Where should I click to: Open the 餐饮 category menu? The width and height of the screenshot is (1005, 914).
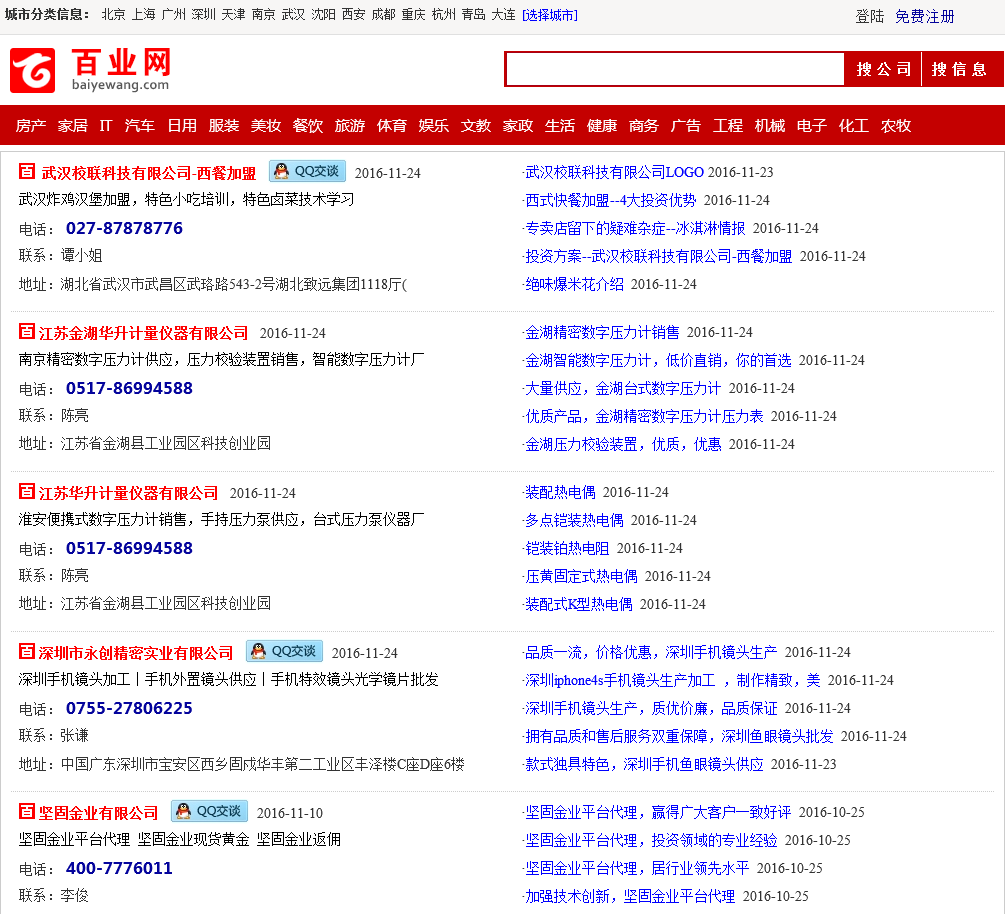tap(308, 126)
